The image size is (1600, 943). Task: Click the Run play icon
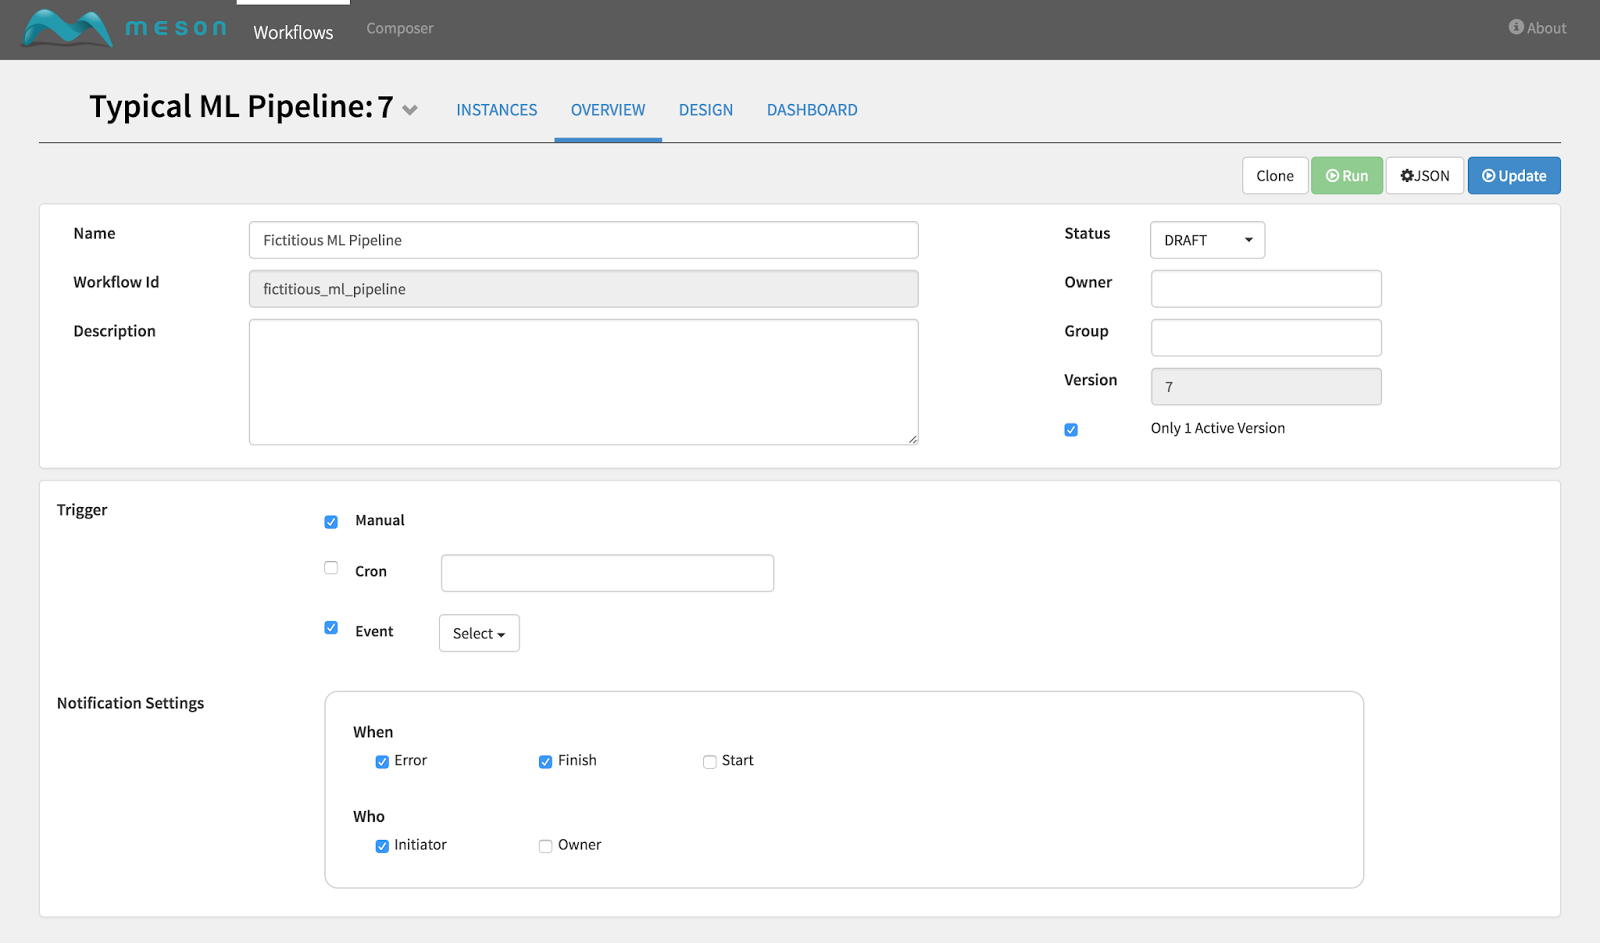click(1332, 176)
